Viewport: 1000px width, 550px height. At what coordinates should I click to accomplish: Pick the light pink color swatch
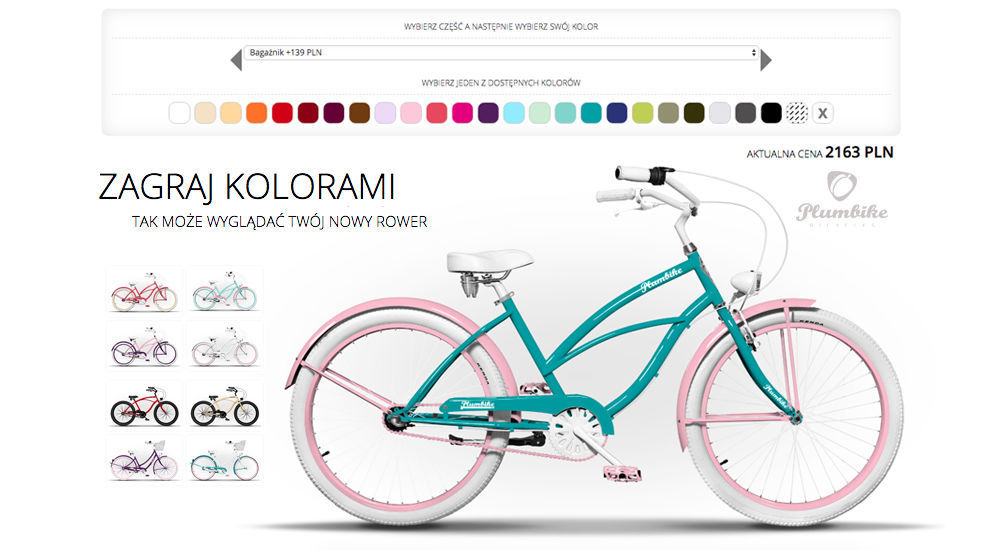411,113
